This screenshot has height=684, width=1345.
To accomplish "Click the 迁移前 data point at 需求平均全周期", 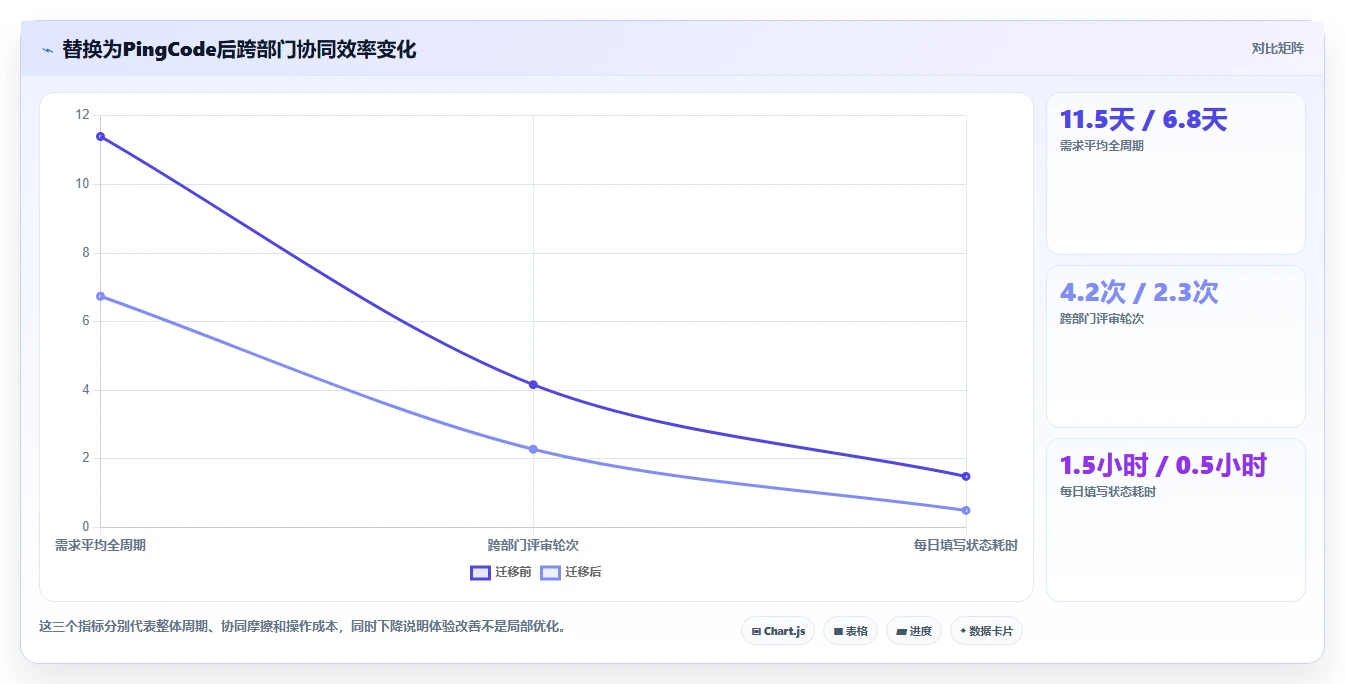I will coord(100,136).
